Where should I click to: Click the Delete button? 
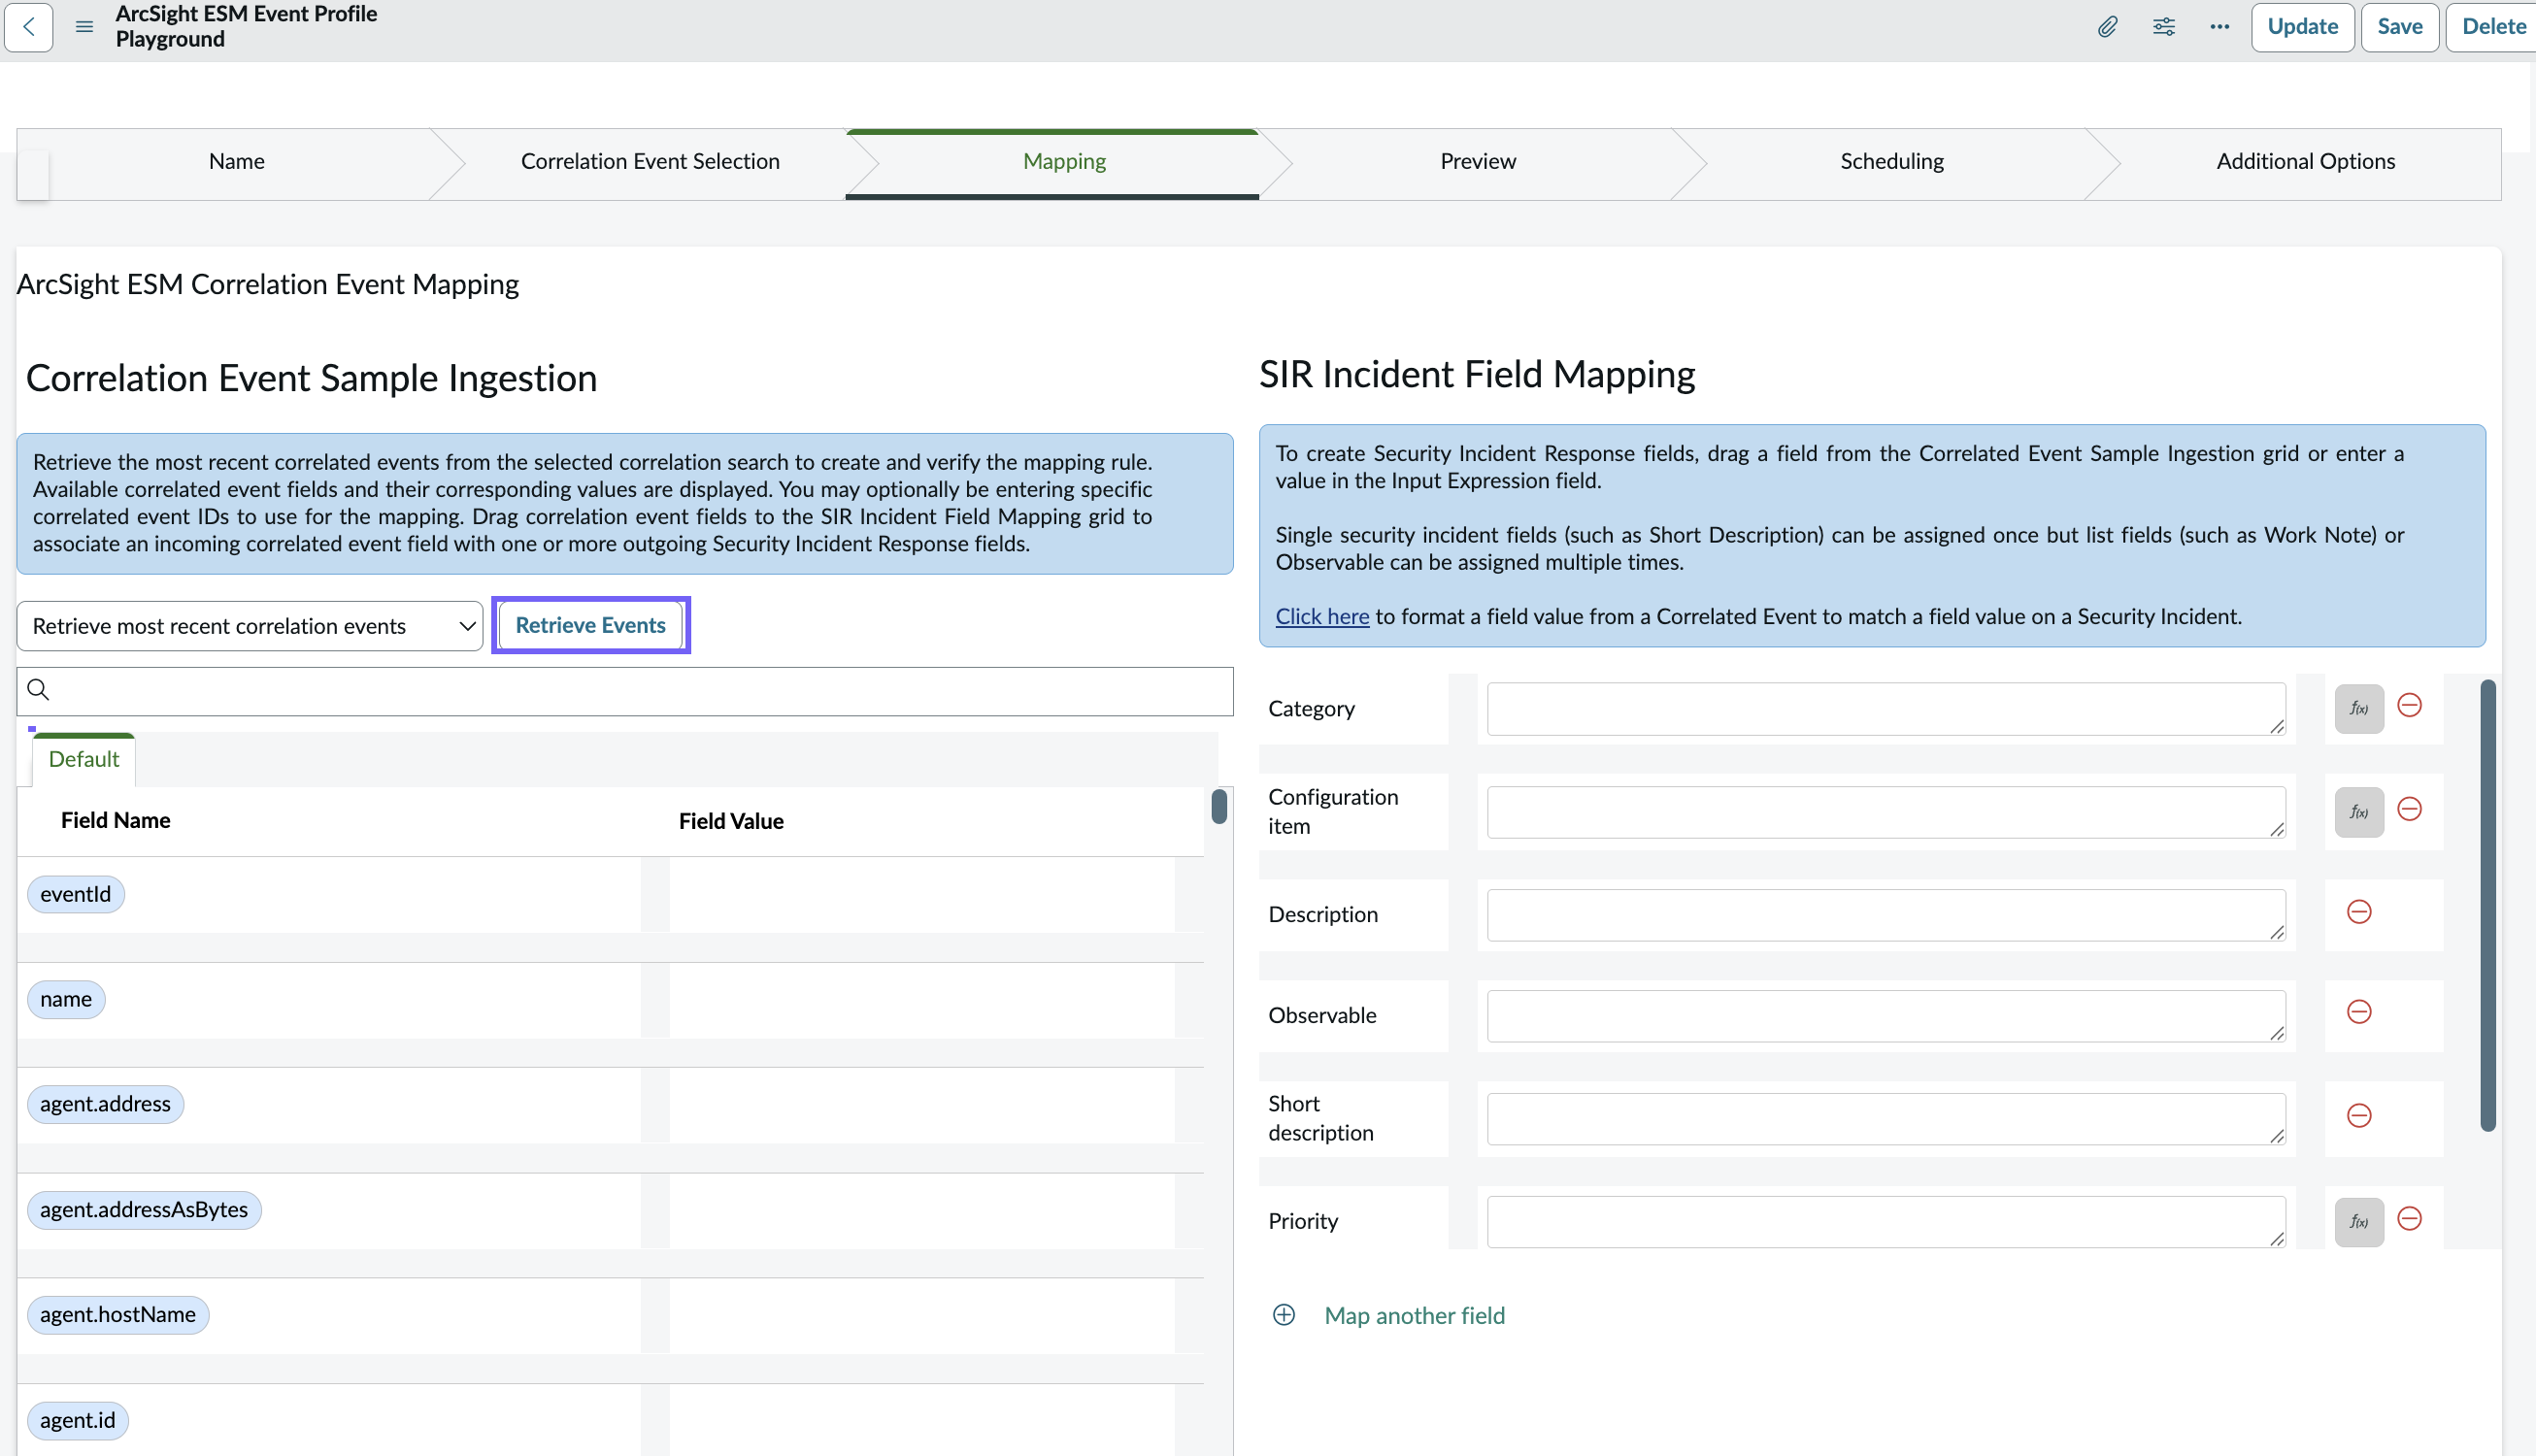[2492, 27]
